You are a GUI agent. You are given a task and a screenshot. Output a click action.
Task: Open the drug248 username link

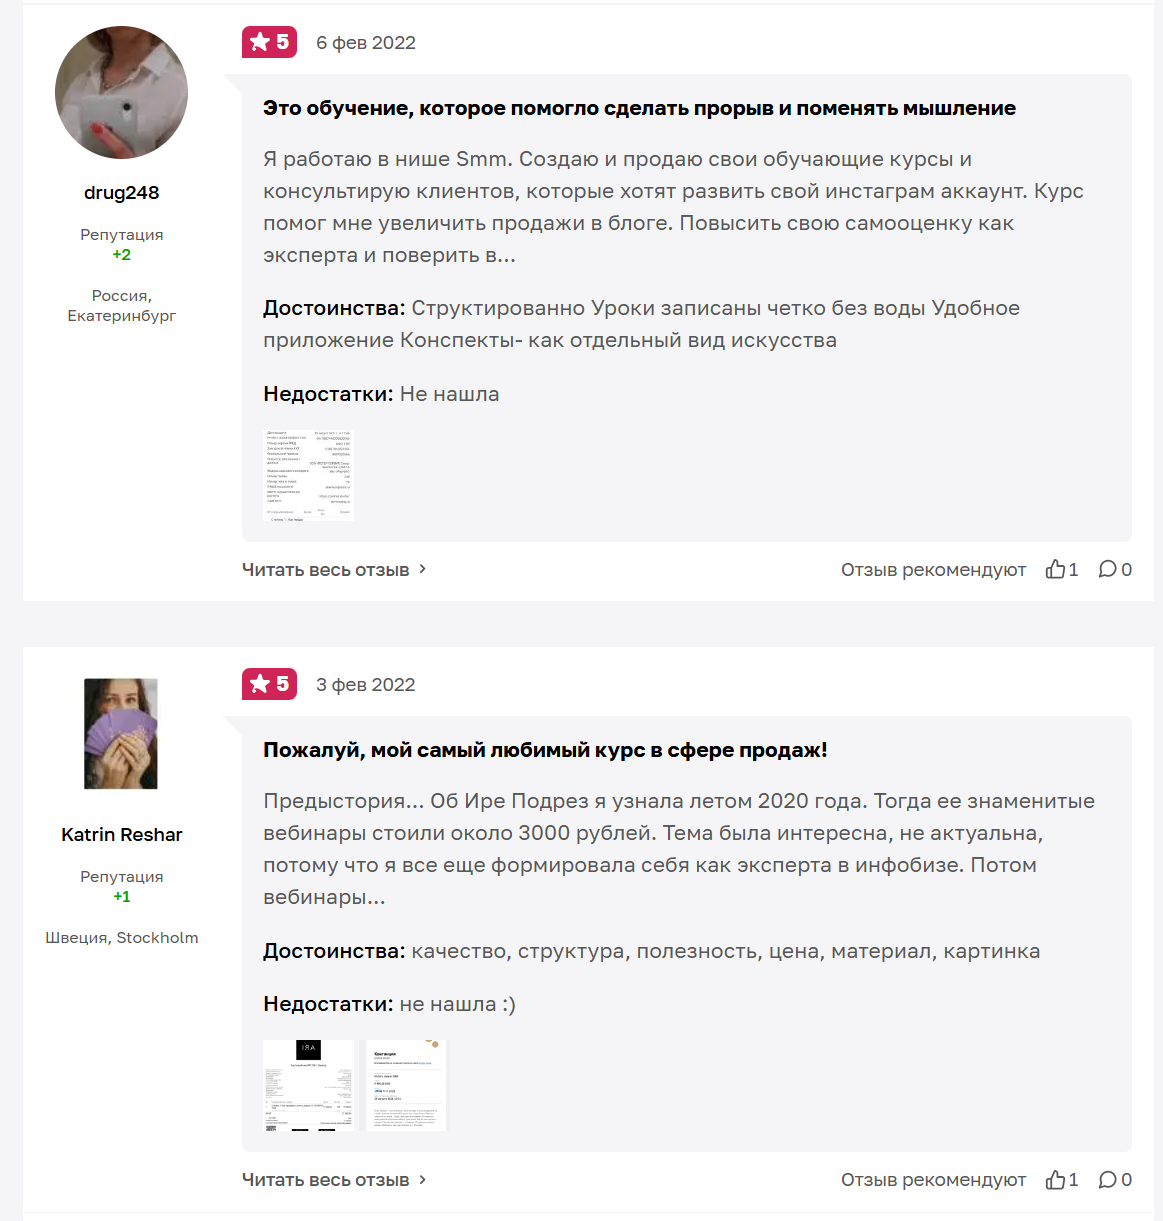121,193
